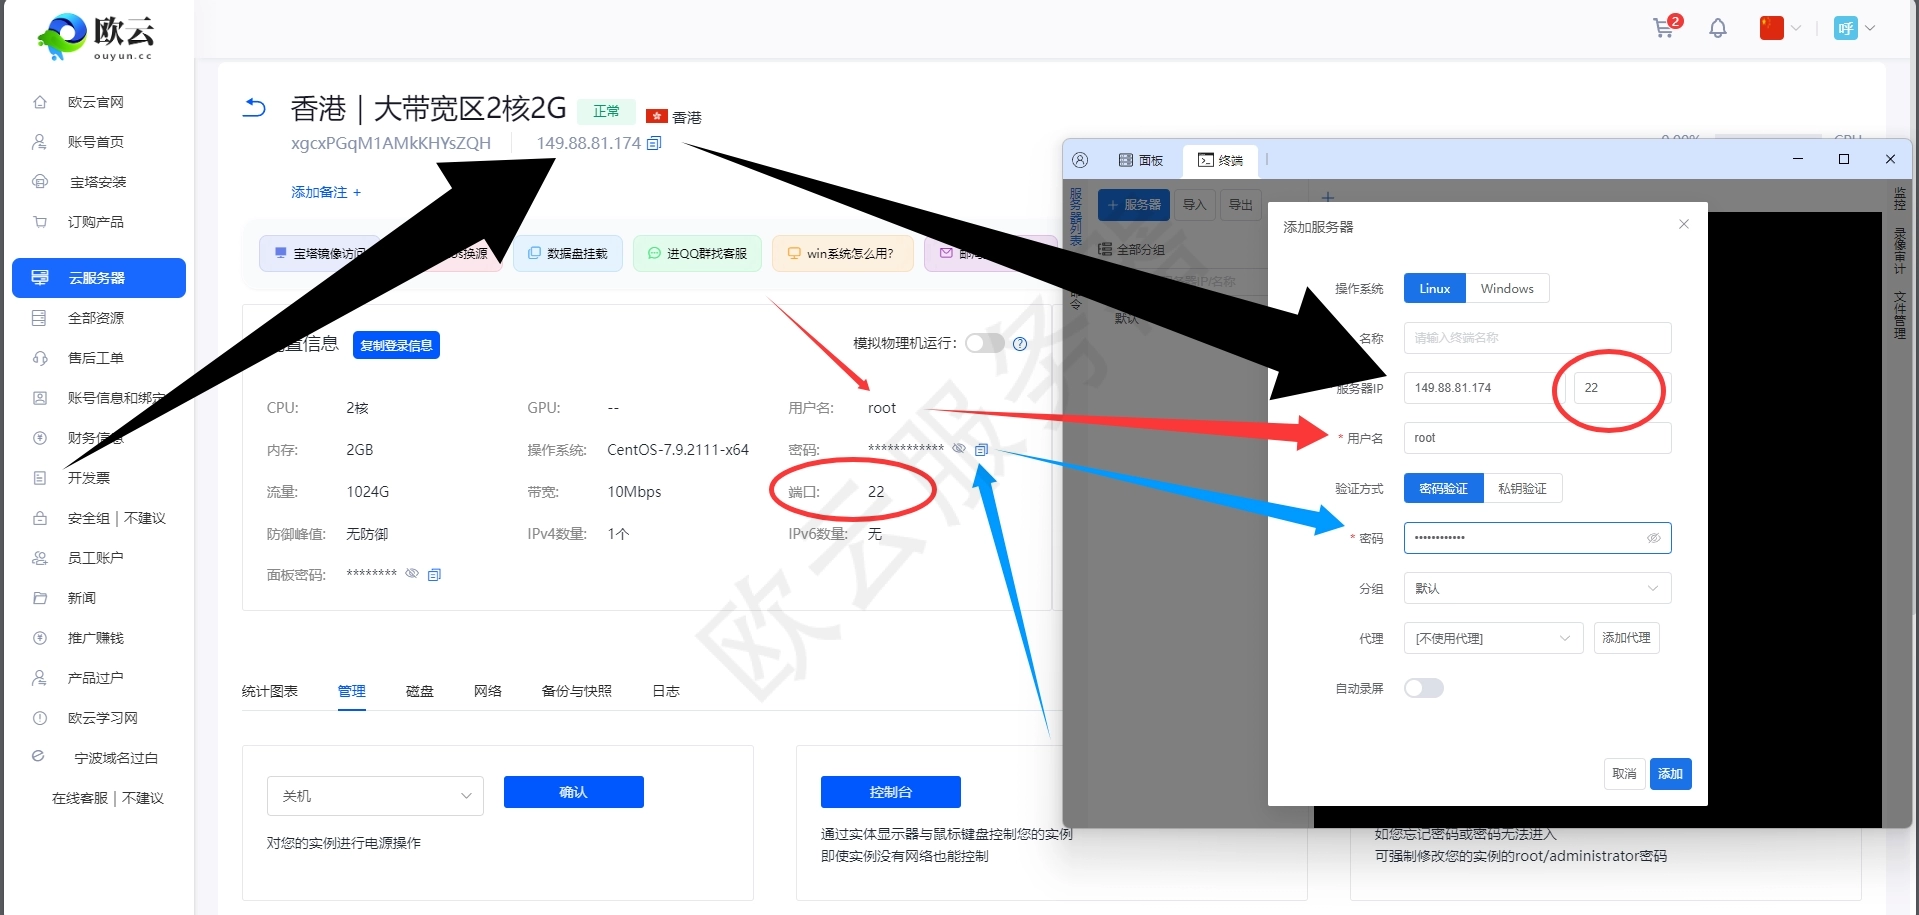Switch to the 面板 tab in terminal app
Screen dimensions: 1919x915
(1140, 160)
